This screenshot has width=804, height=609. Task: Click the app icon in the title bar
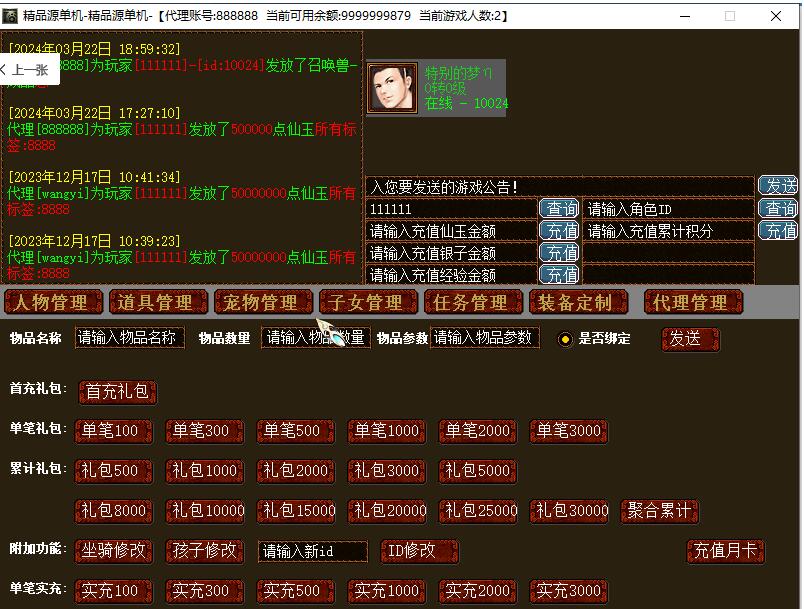[12, 16]
